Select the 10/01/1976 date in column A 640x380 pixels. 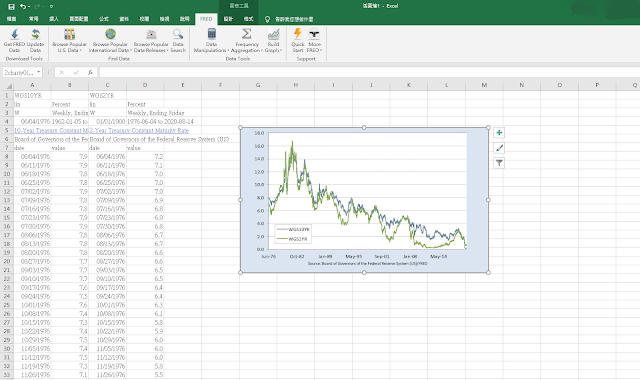pos(32,305)
